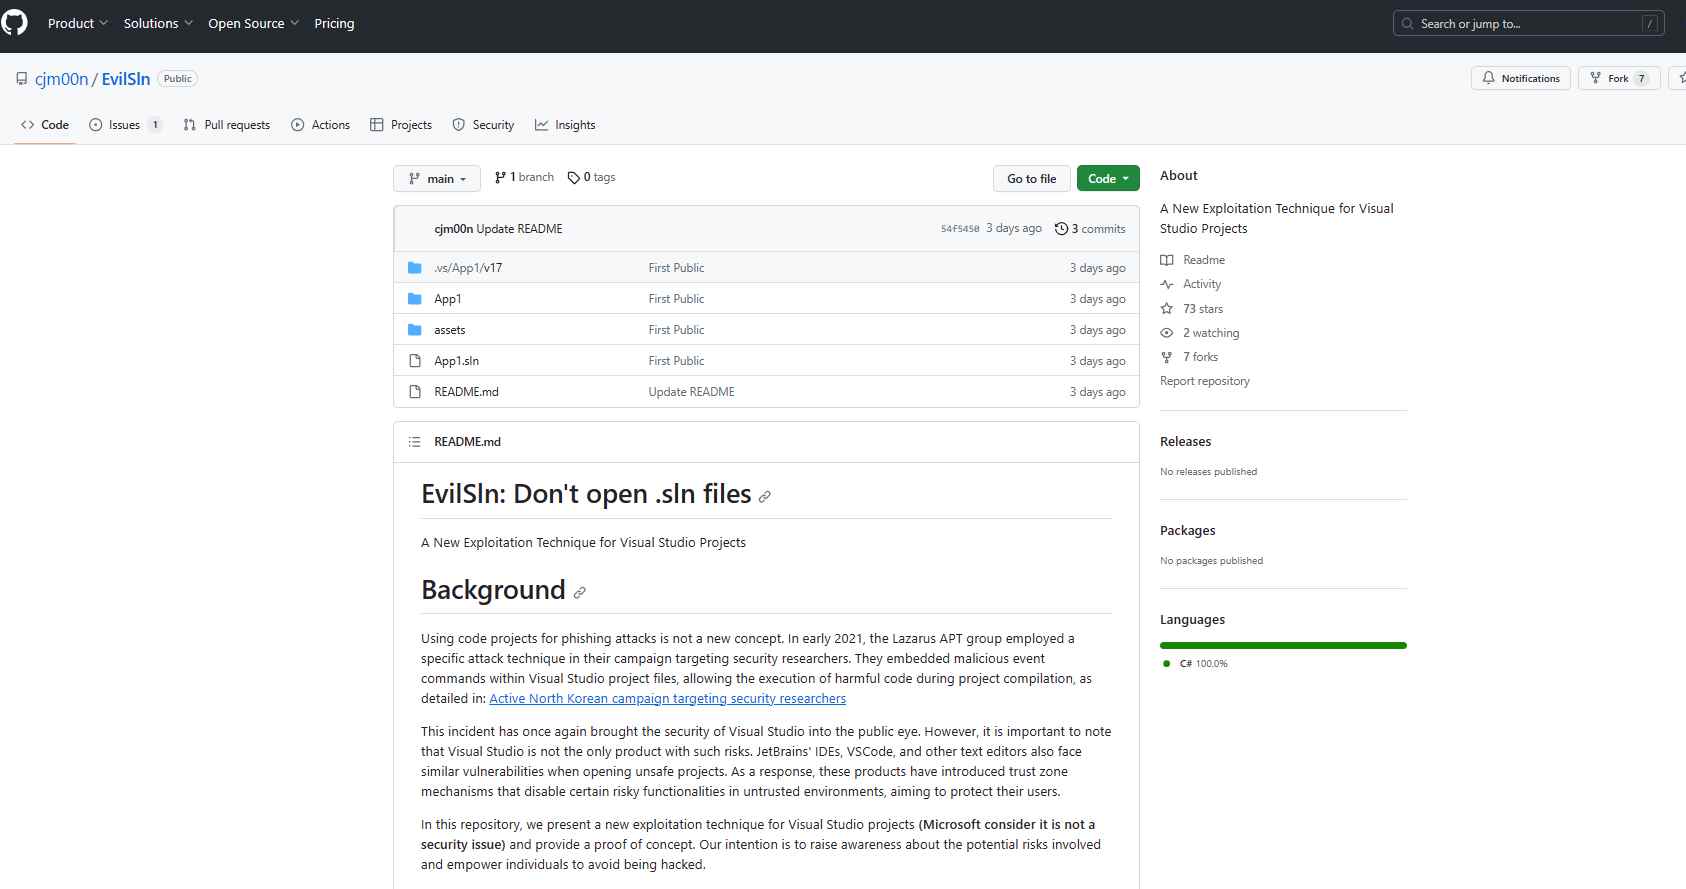Open the Product menu
1686x889 pixels.
78,23
